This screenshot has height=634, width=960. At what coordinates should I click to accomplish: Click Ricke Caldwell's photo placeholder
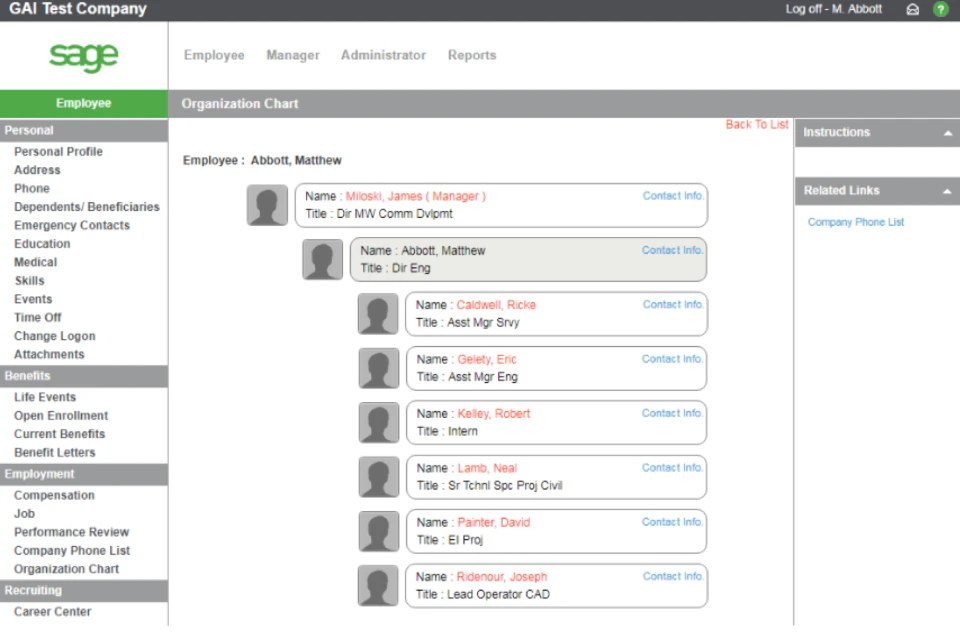(x=377, y=313)
